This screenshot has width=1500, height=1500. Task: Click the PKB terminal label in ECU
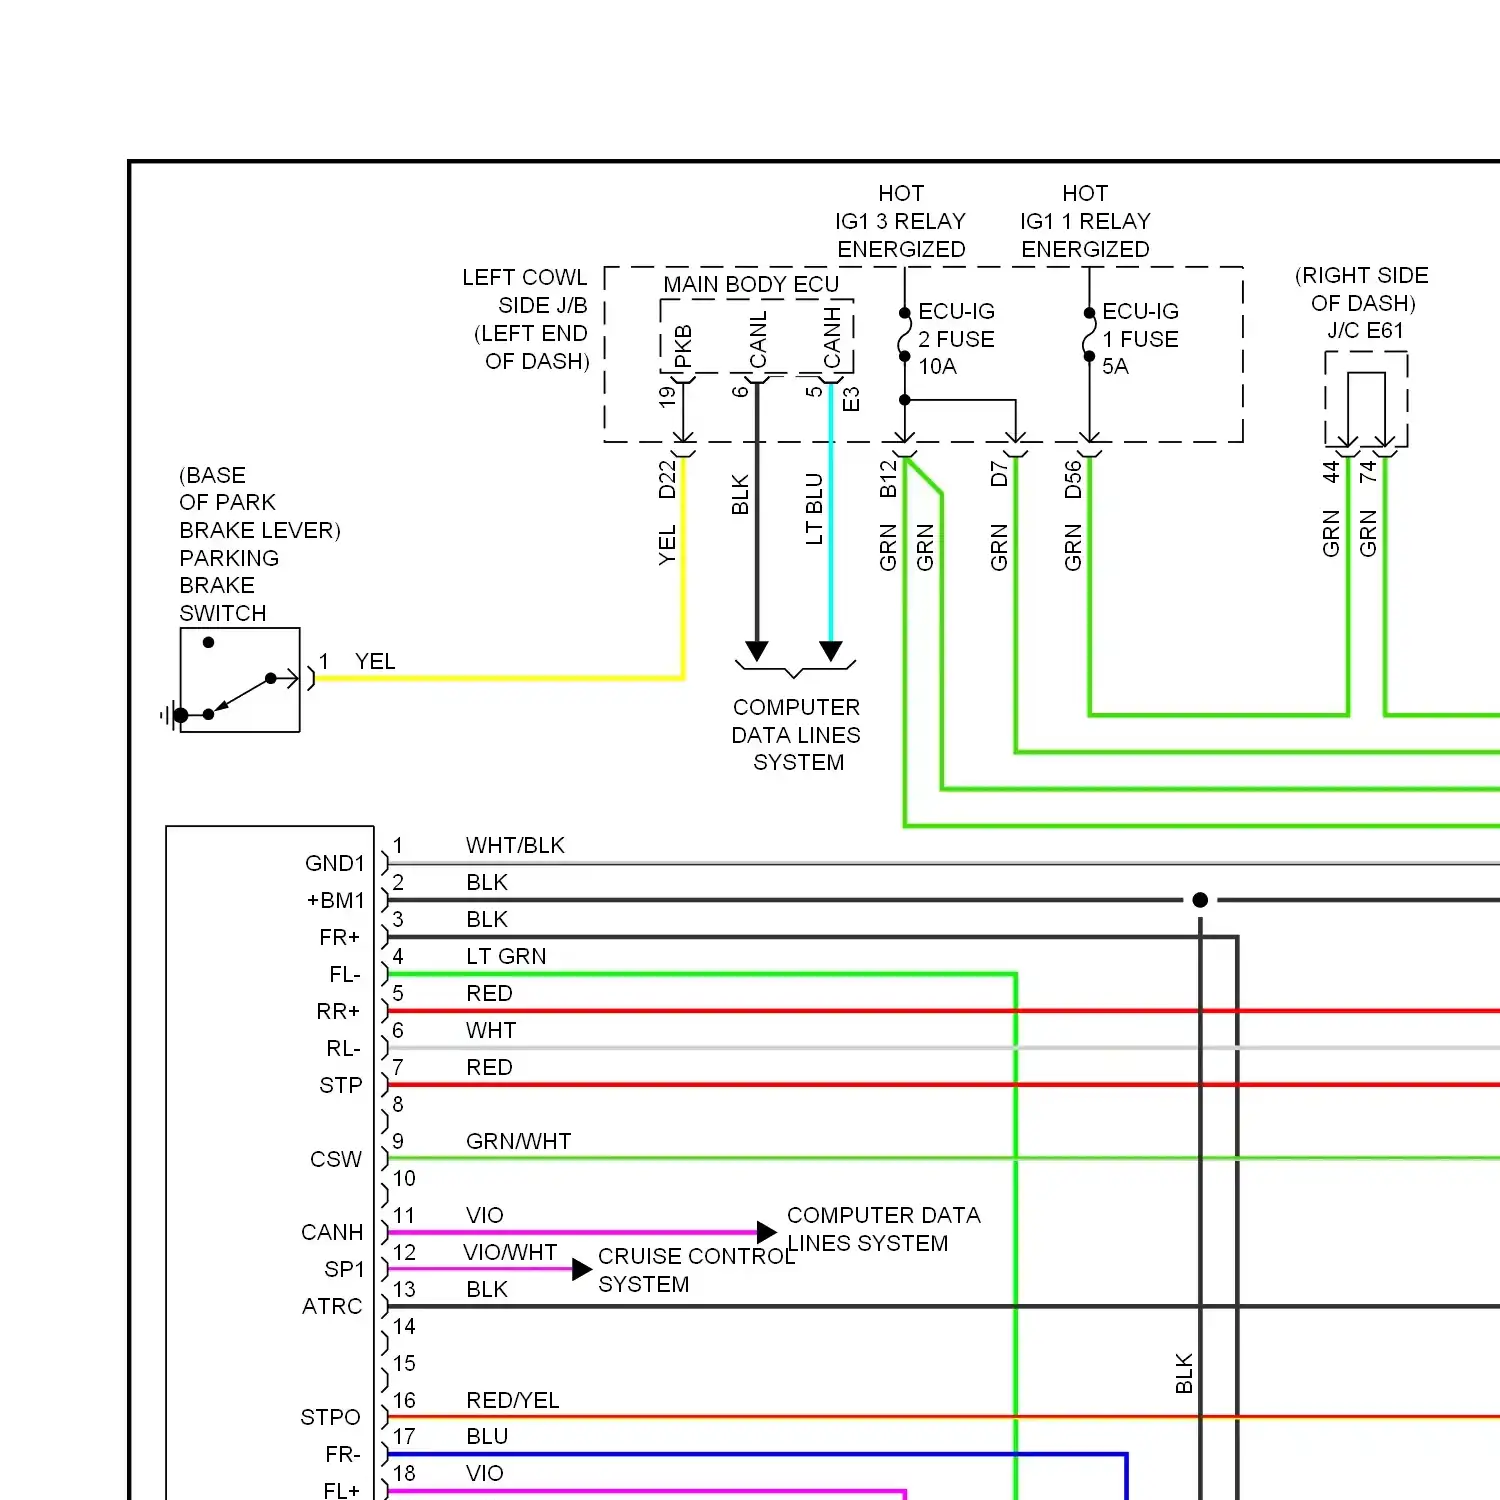point(683,346)
